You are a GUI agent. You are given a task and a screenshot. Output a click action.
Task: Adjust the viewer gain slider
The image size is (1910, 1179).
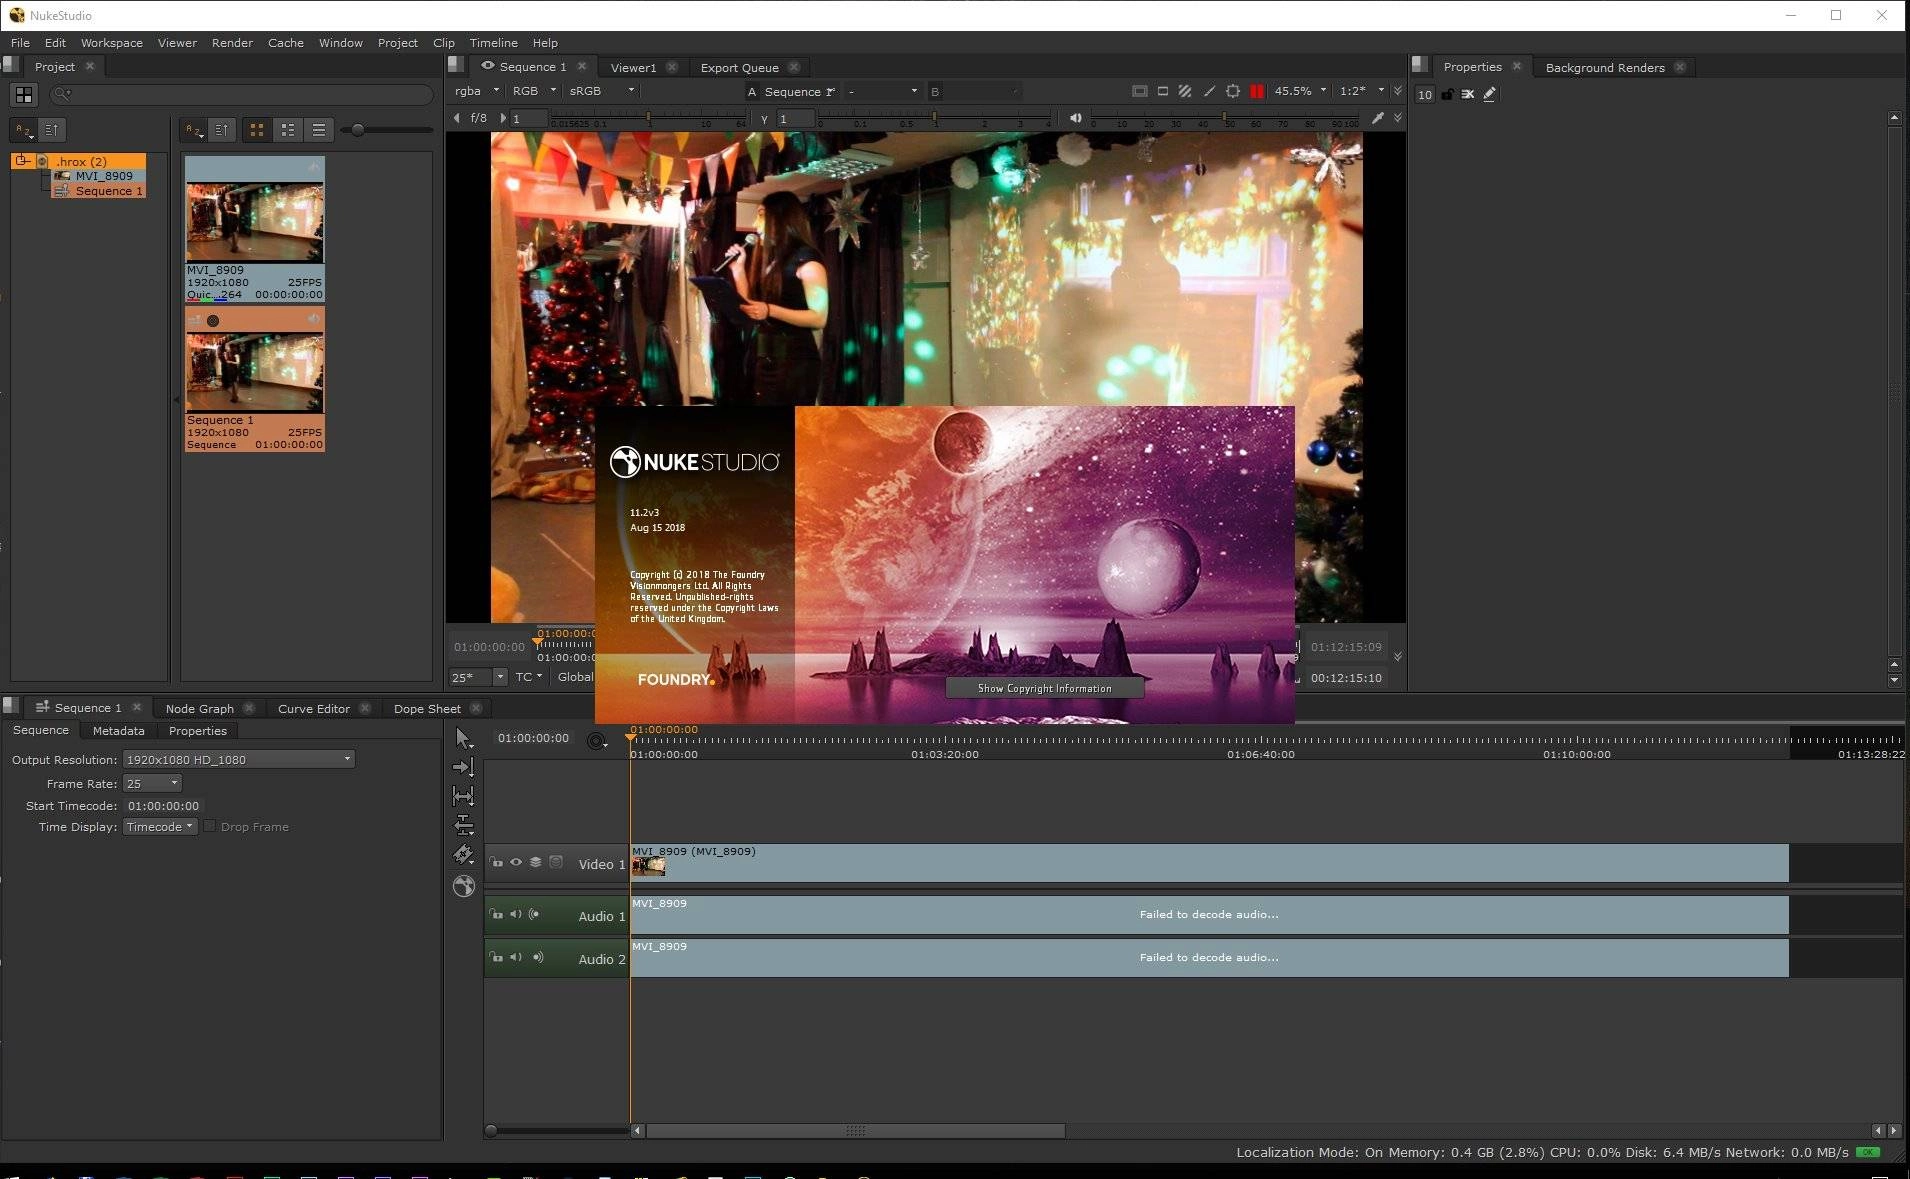647,118
